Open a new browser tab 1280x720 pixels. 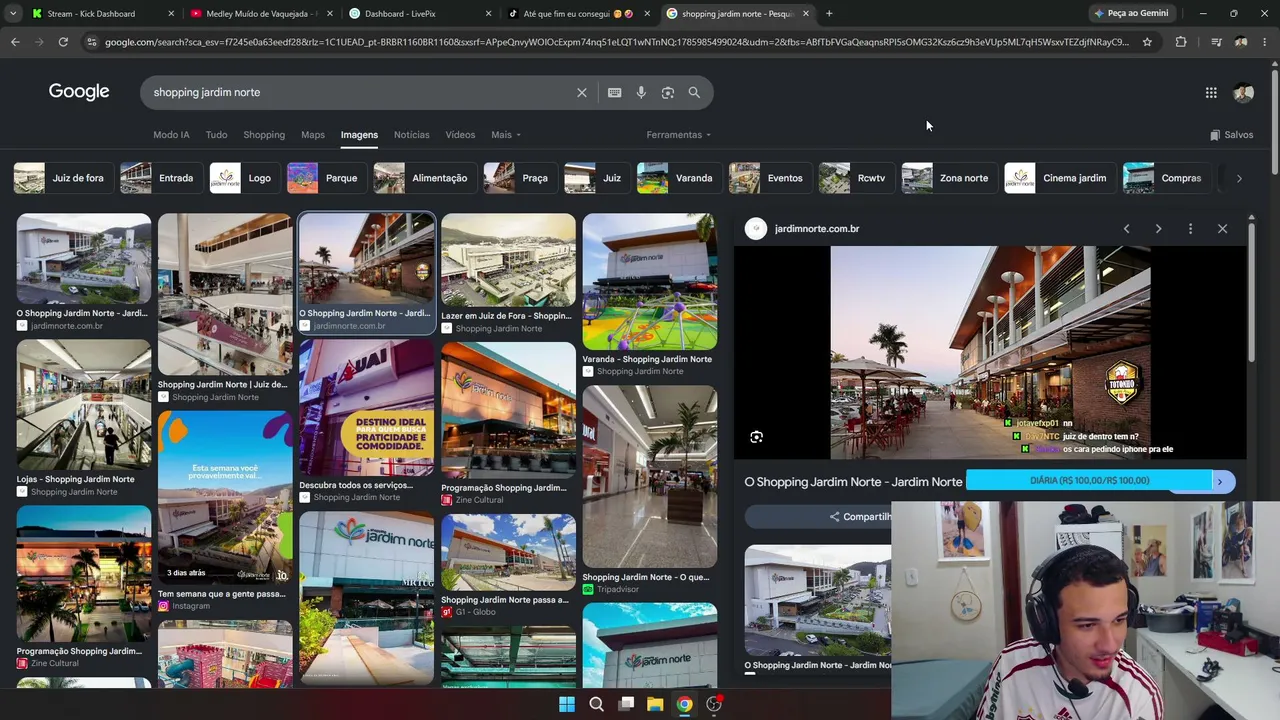pos(829,14)
